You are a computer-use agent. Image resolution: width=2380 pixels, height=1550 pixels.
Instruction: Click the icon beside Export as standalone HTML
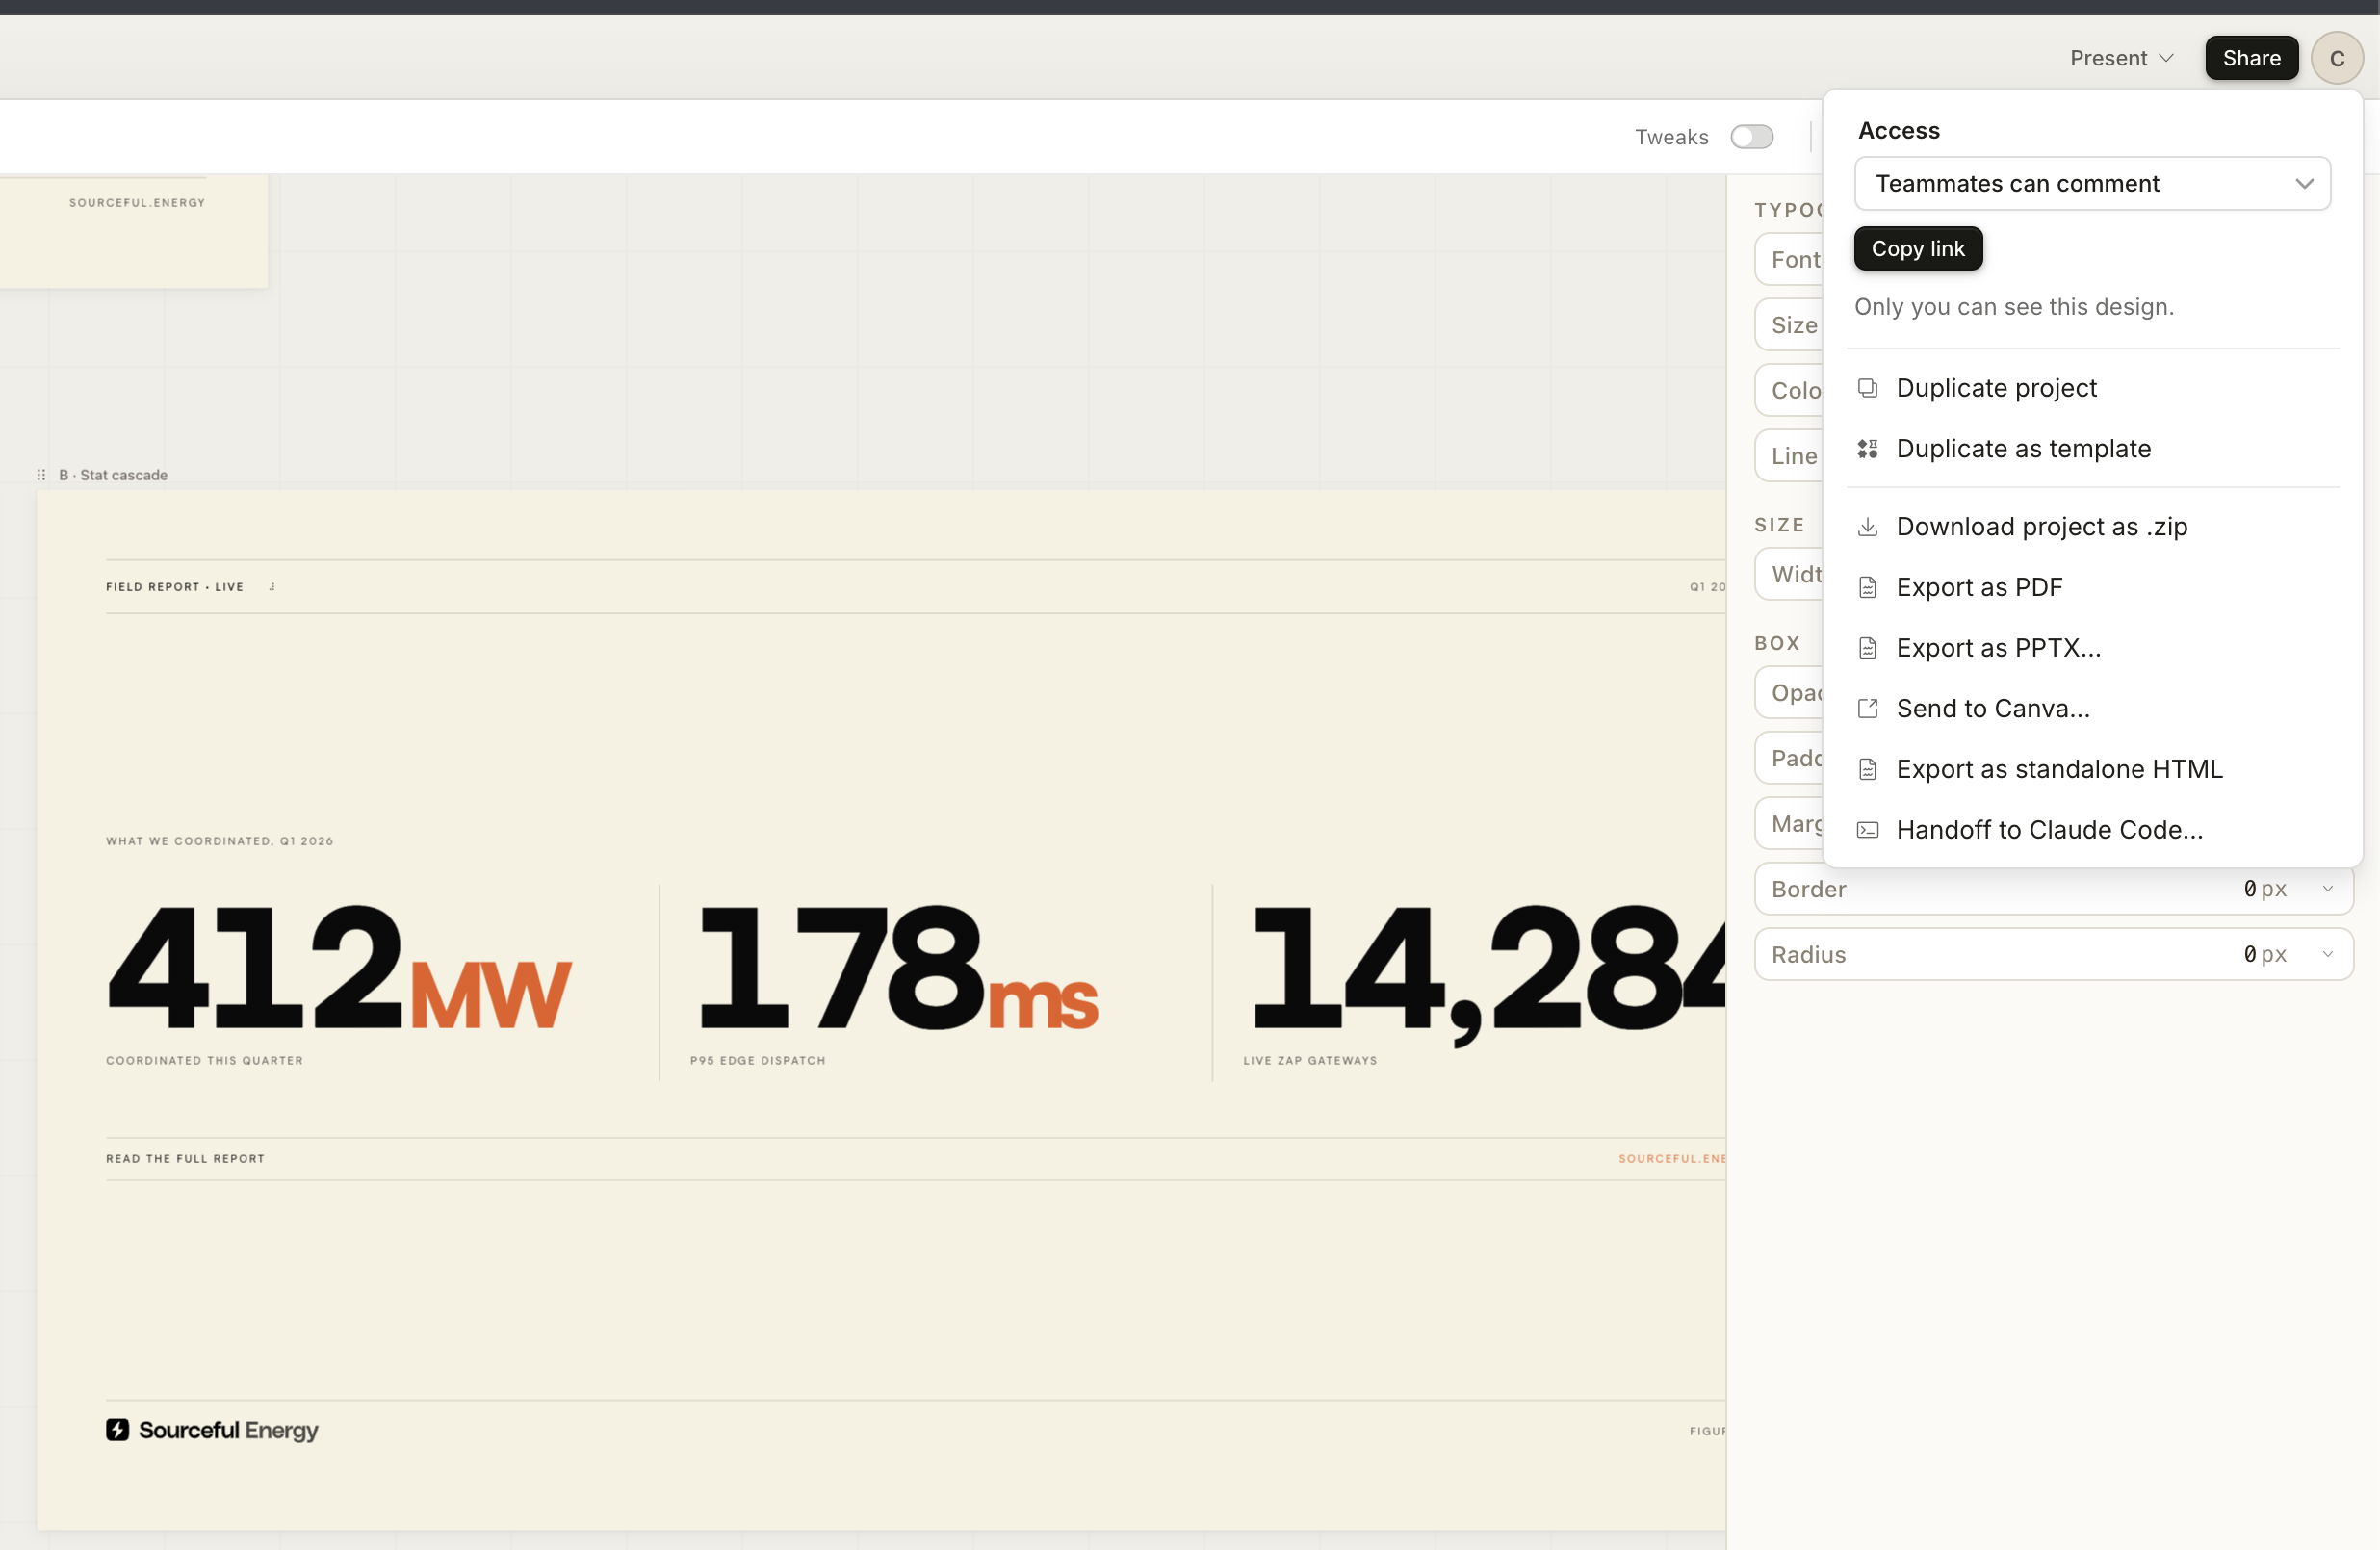pyautogui.click(x=1868, y=769)
